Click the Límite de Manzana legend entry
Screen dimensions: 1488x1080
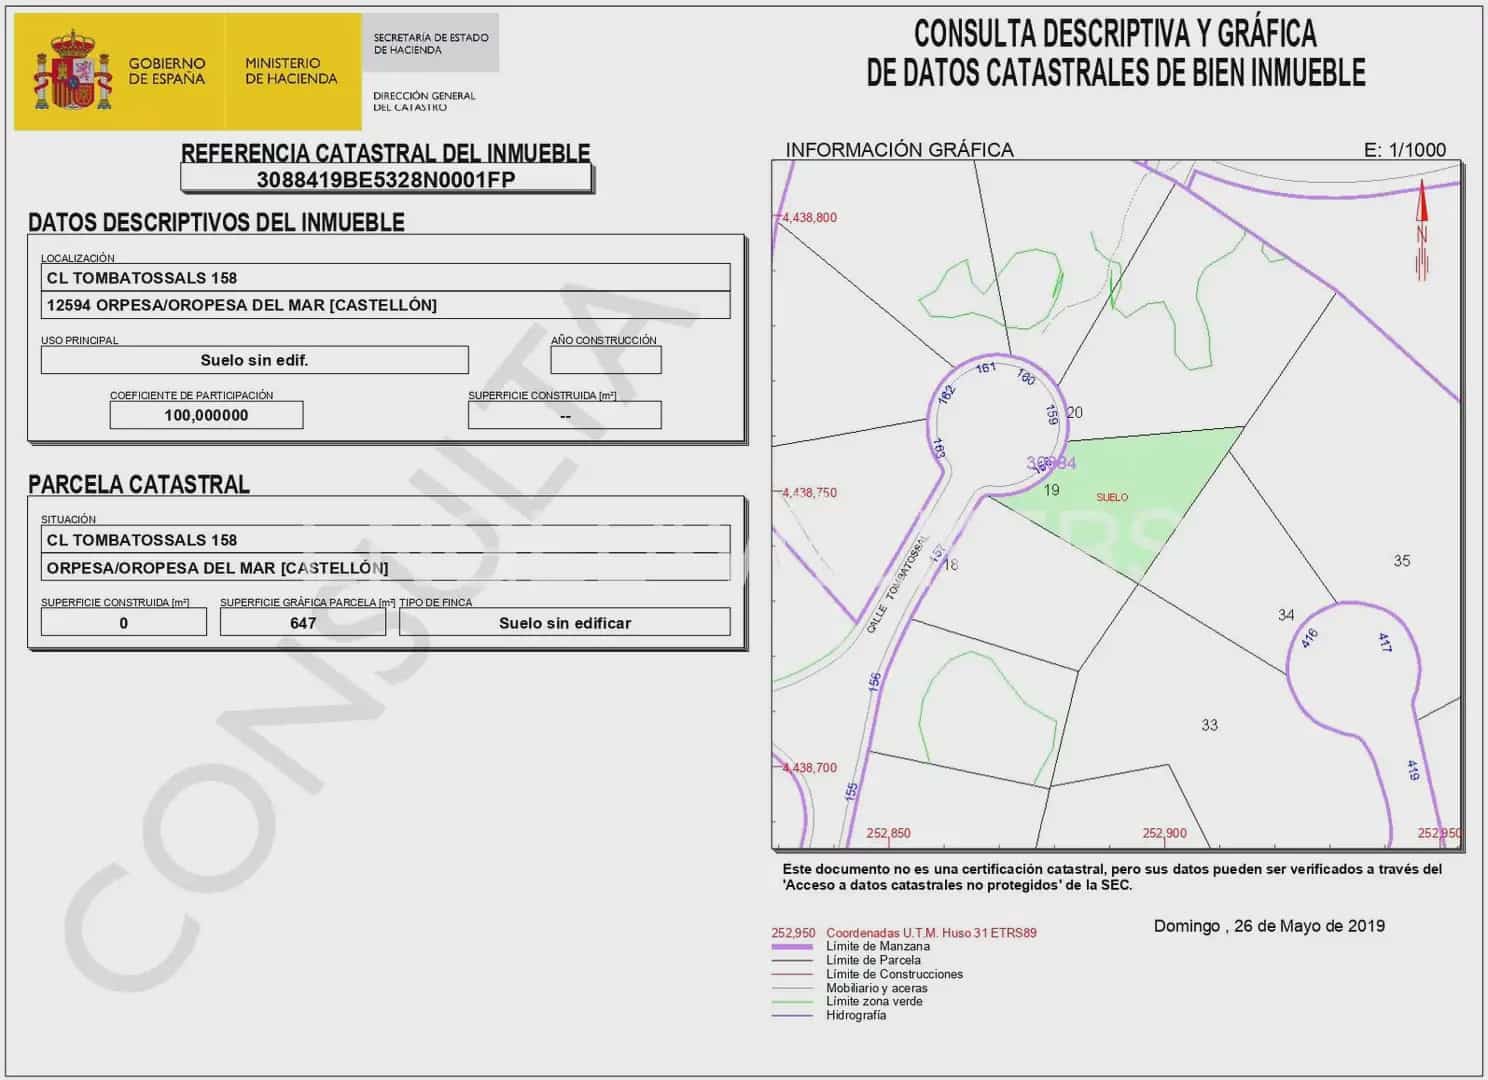878,946
